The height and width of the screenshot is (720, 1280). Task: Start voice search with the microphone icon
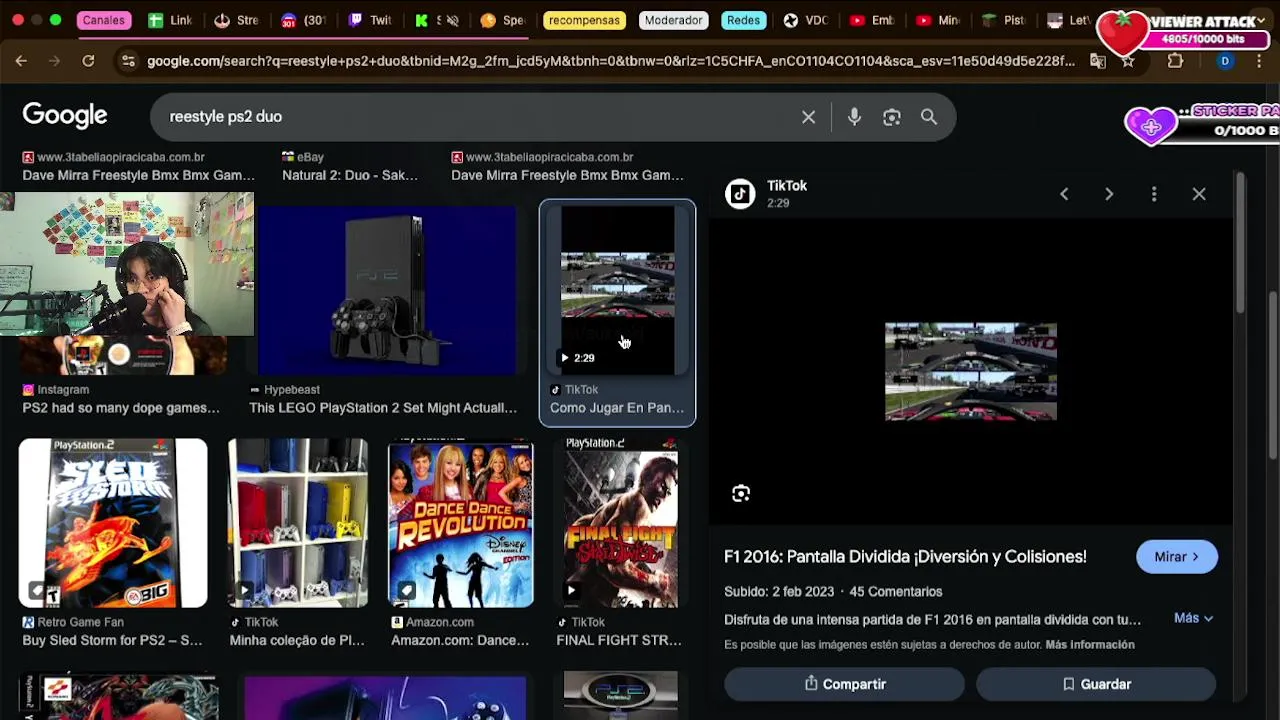click(x=854, y=117)
